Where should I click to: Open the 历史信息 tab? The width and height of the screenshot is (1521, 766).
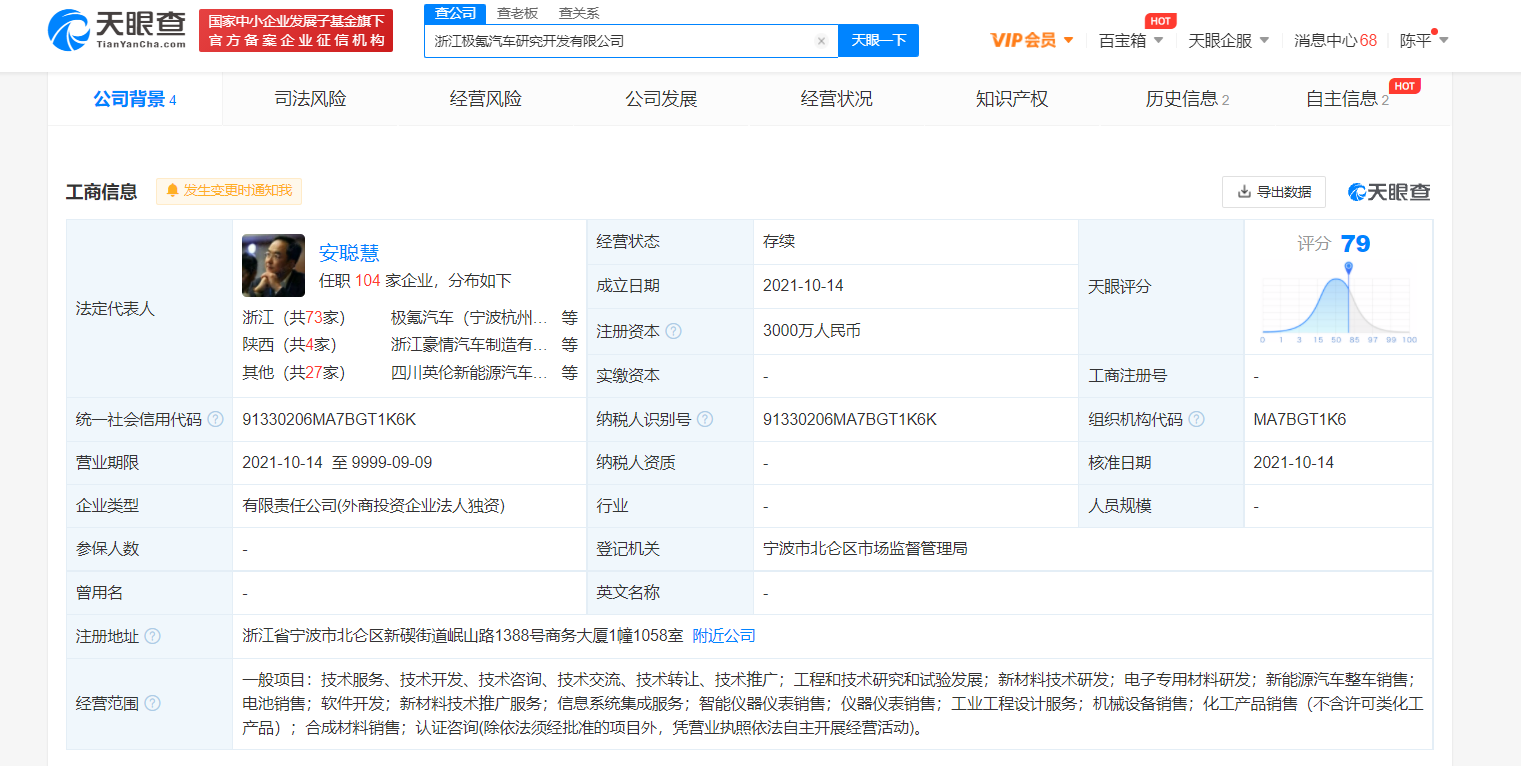tap(1187, 99)
